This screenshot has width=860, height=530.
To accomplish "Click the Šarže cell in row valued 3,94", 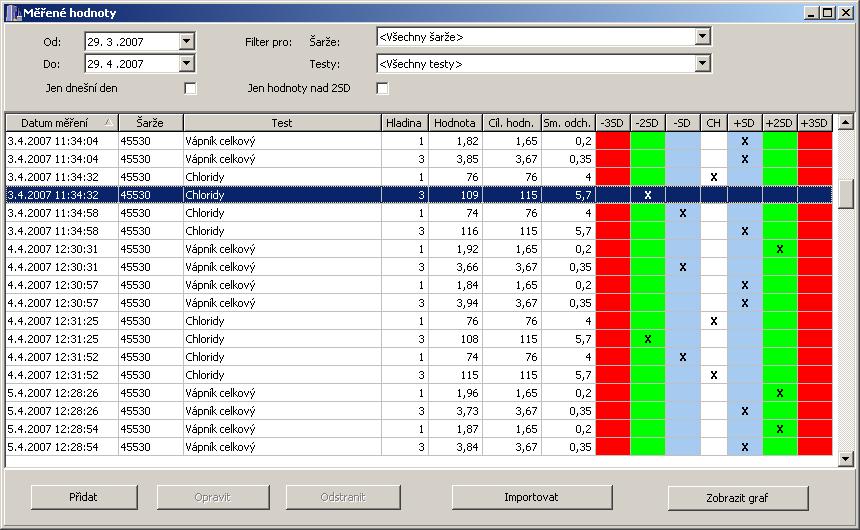I will point(151,303).
